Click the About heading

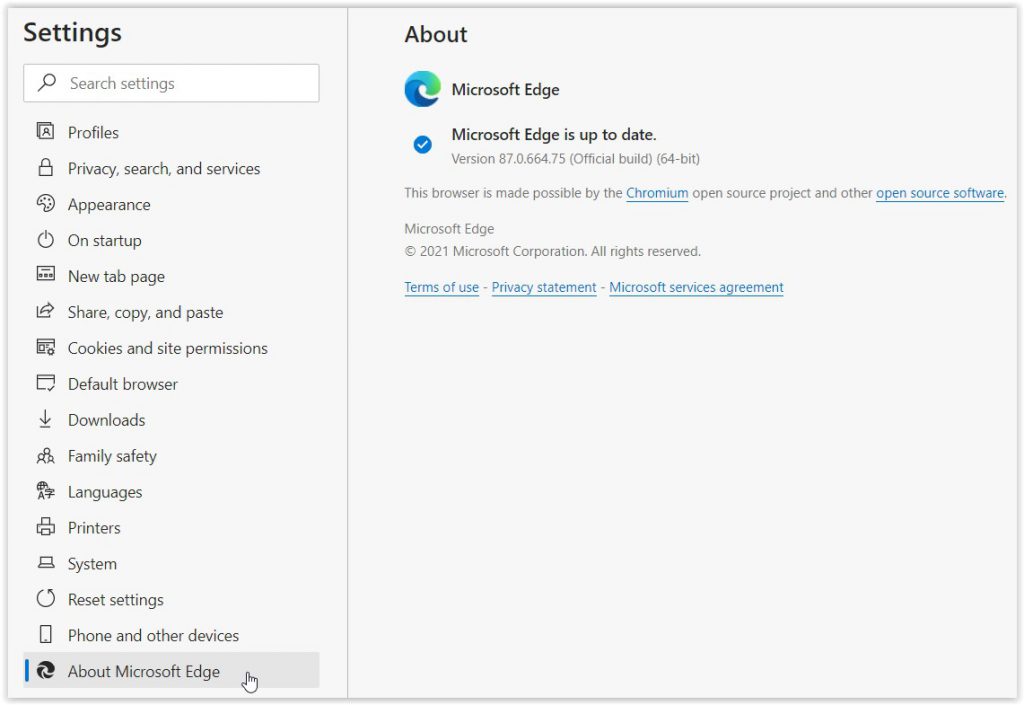pos(436,34)
